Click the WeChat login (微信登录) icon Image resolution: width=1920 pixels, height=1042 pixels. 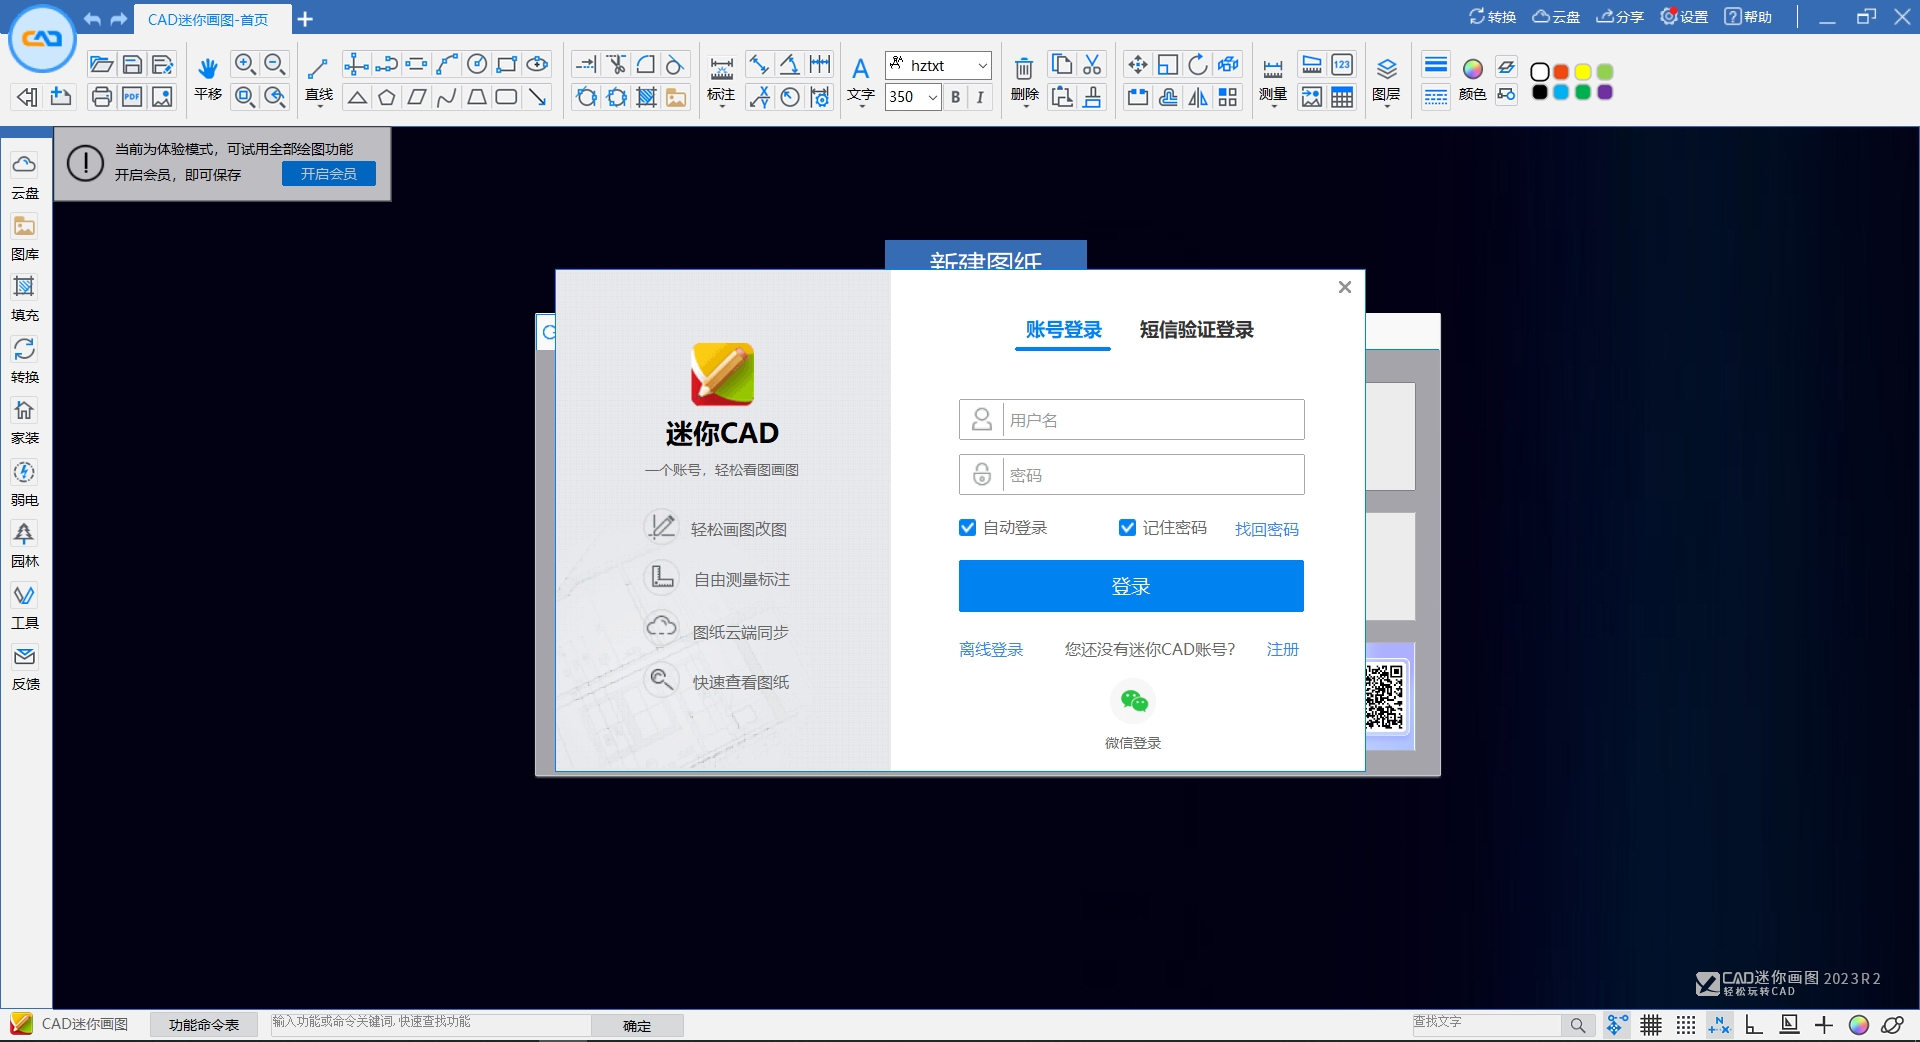tap(1133, 701)
